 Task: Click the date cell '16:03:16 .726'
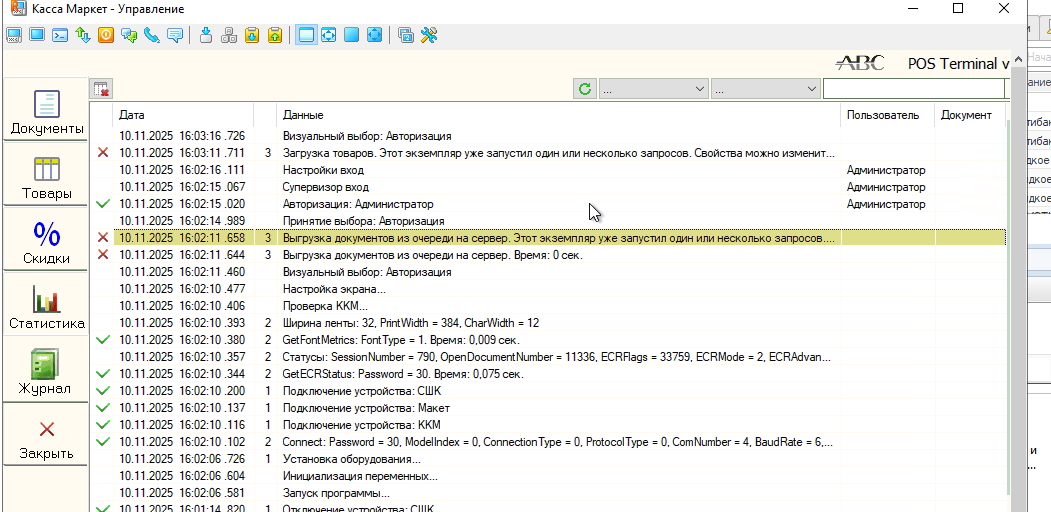point(182,136)
